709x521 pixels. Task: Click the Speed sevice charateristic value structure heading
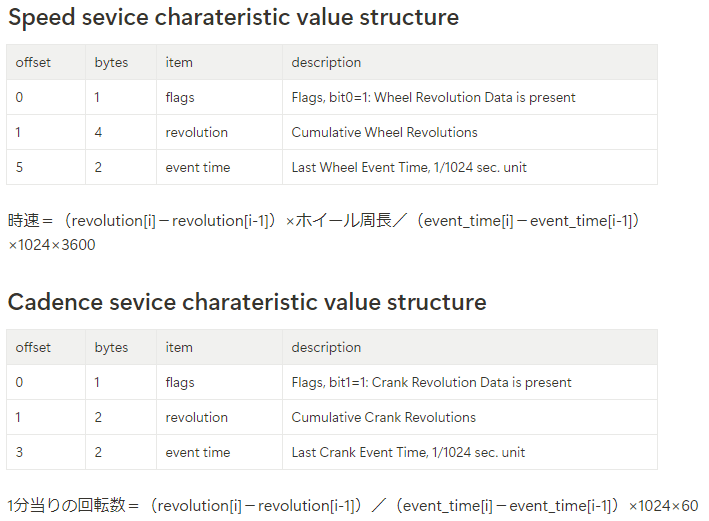coord(233,18)
